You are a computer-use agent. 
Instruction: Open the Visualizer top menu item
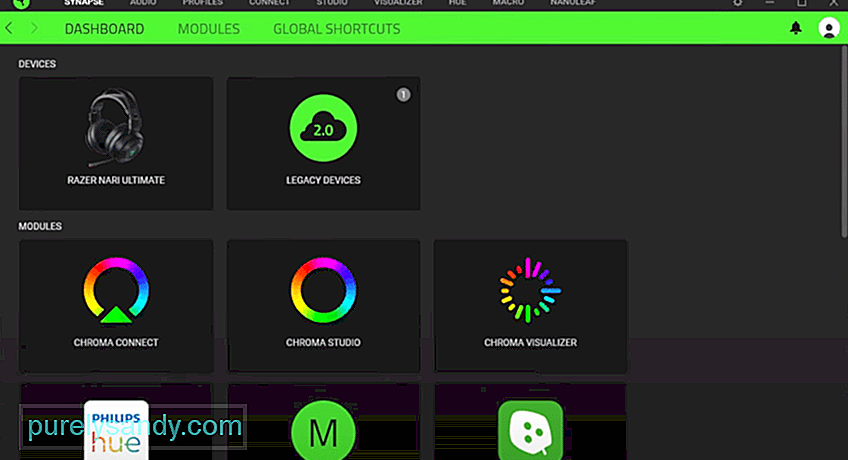click(x=398, y=3)
